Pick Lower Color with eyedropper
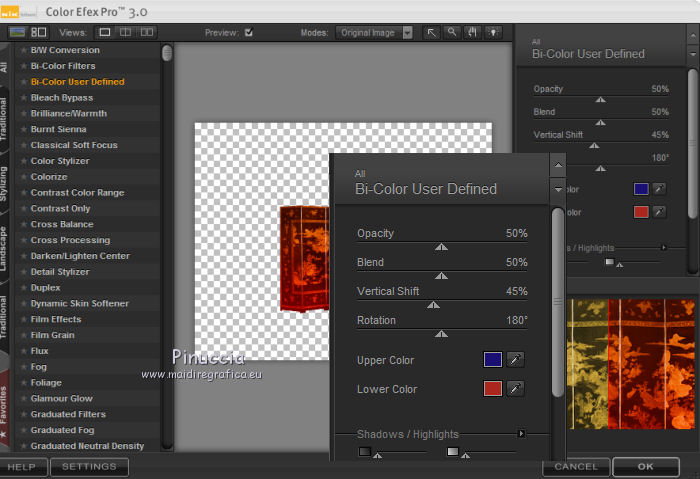This screenshot has width=700, height=479. click(516, 389)
